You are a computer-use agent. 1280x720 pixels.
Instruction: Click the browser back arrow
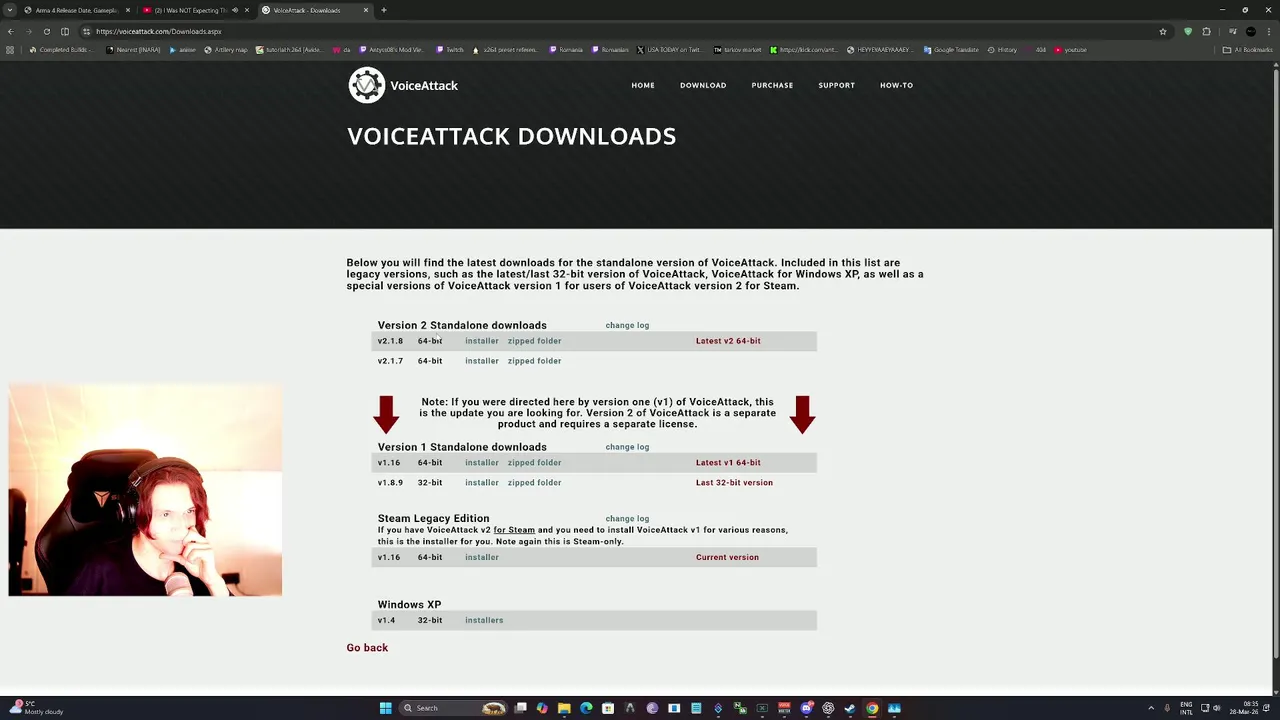tap(11, 31)
